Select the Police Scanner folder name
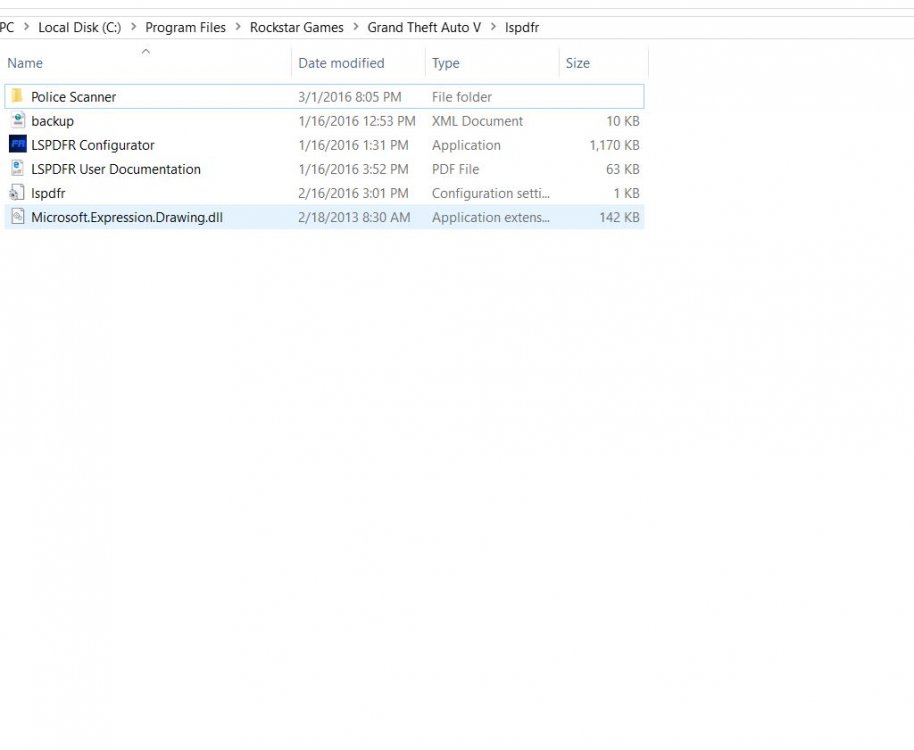Screen dimensions: 914x750 click(73, 97)
